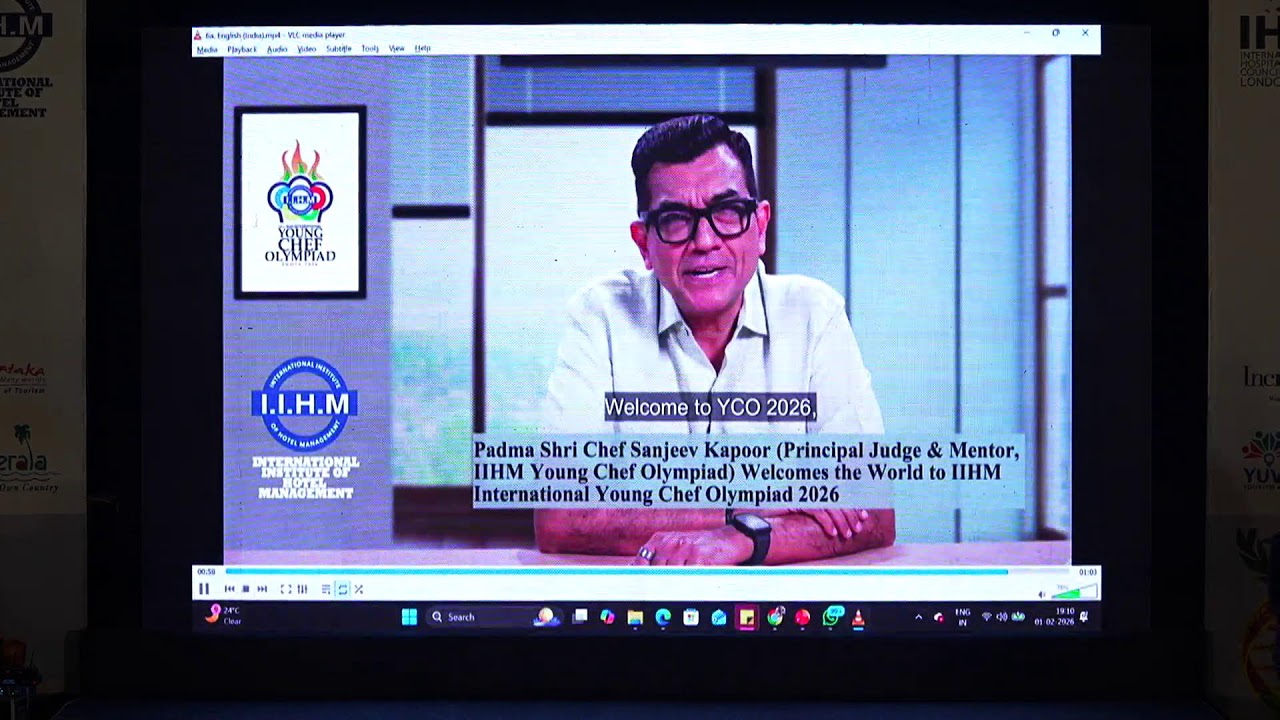This screenshot has height=720, width=1280.
Task: Open battery status in system tray
Action: click(1019, 617)
